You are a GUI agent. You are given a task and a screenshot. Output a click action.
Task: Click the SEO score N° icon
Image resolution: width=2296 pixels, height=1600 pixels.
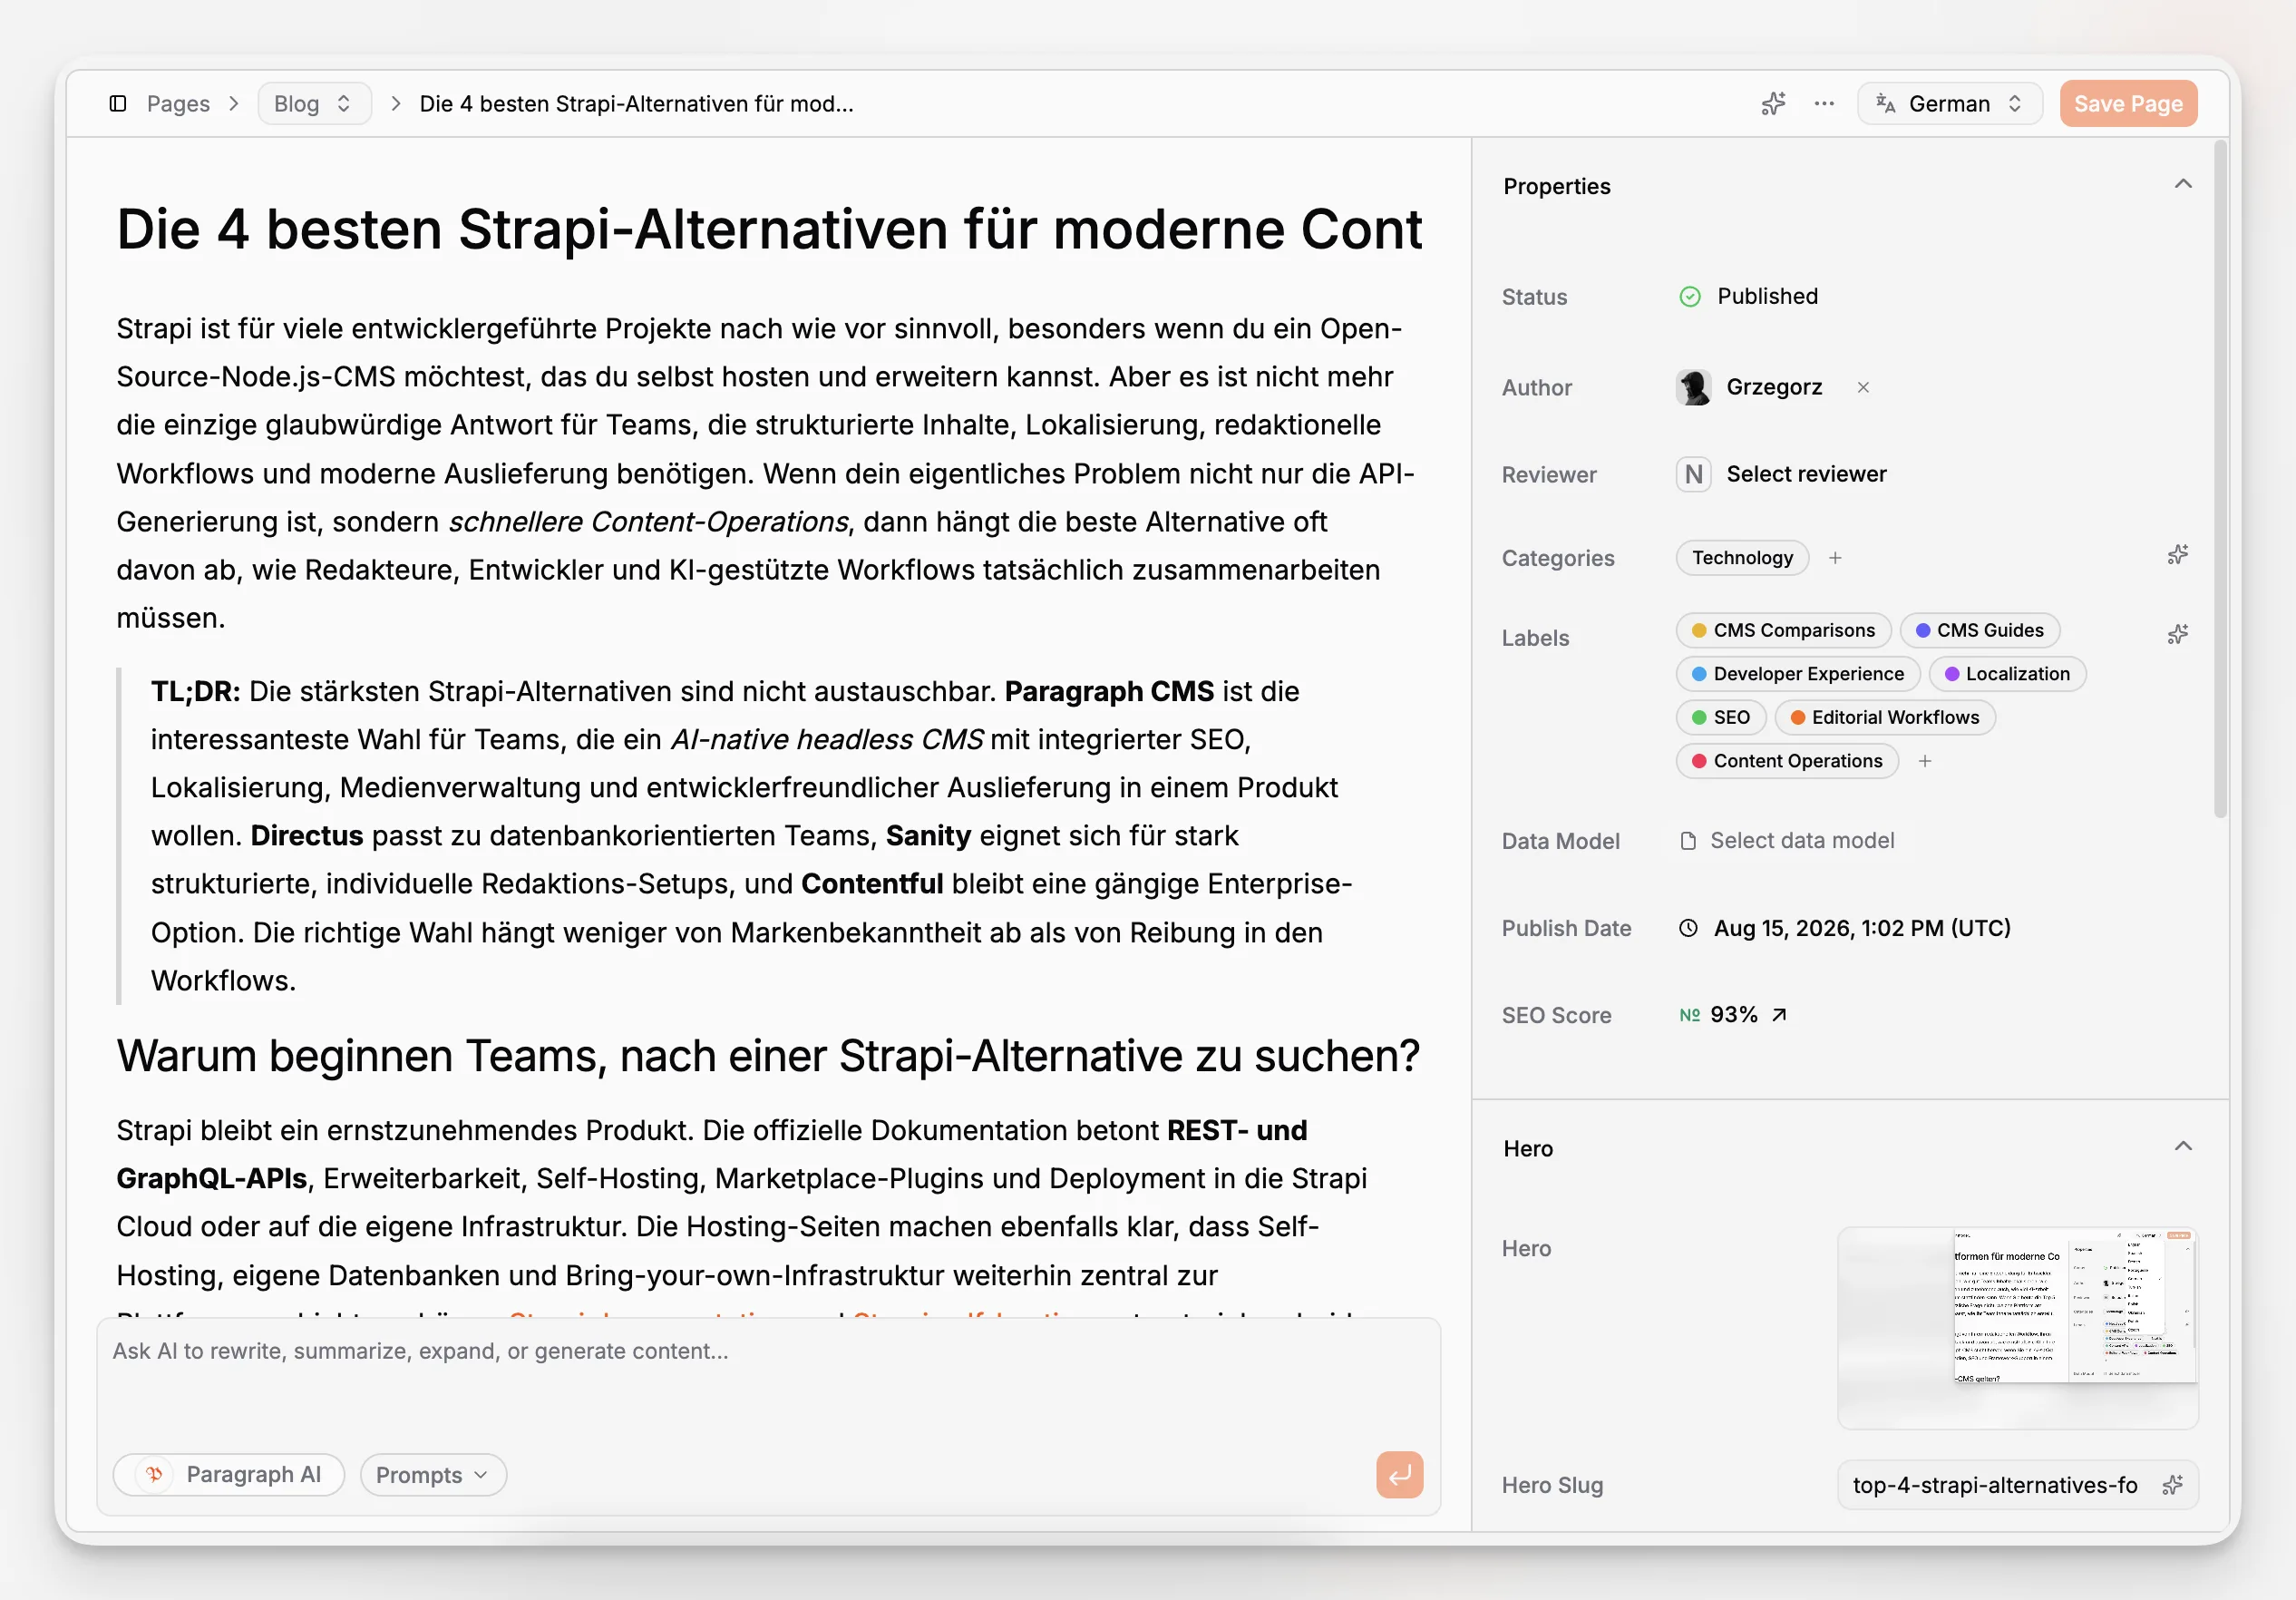tap(1690, 1016)
